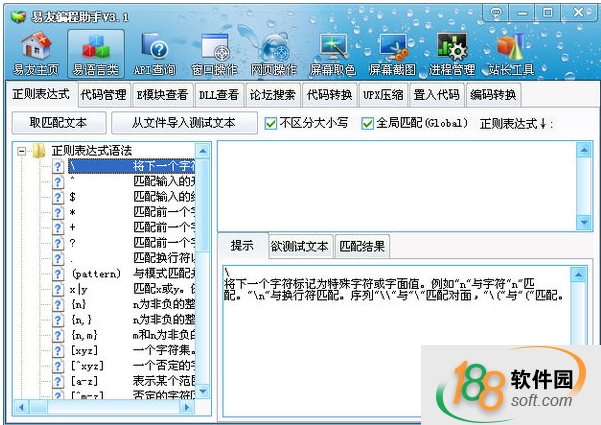The width and height of the screenshot is (601, 425).
Task: Disable the 全局匹配(Global) checkbox
Action: 368,124
